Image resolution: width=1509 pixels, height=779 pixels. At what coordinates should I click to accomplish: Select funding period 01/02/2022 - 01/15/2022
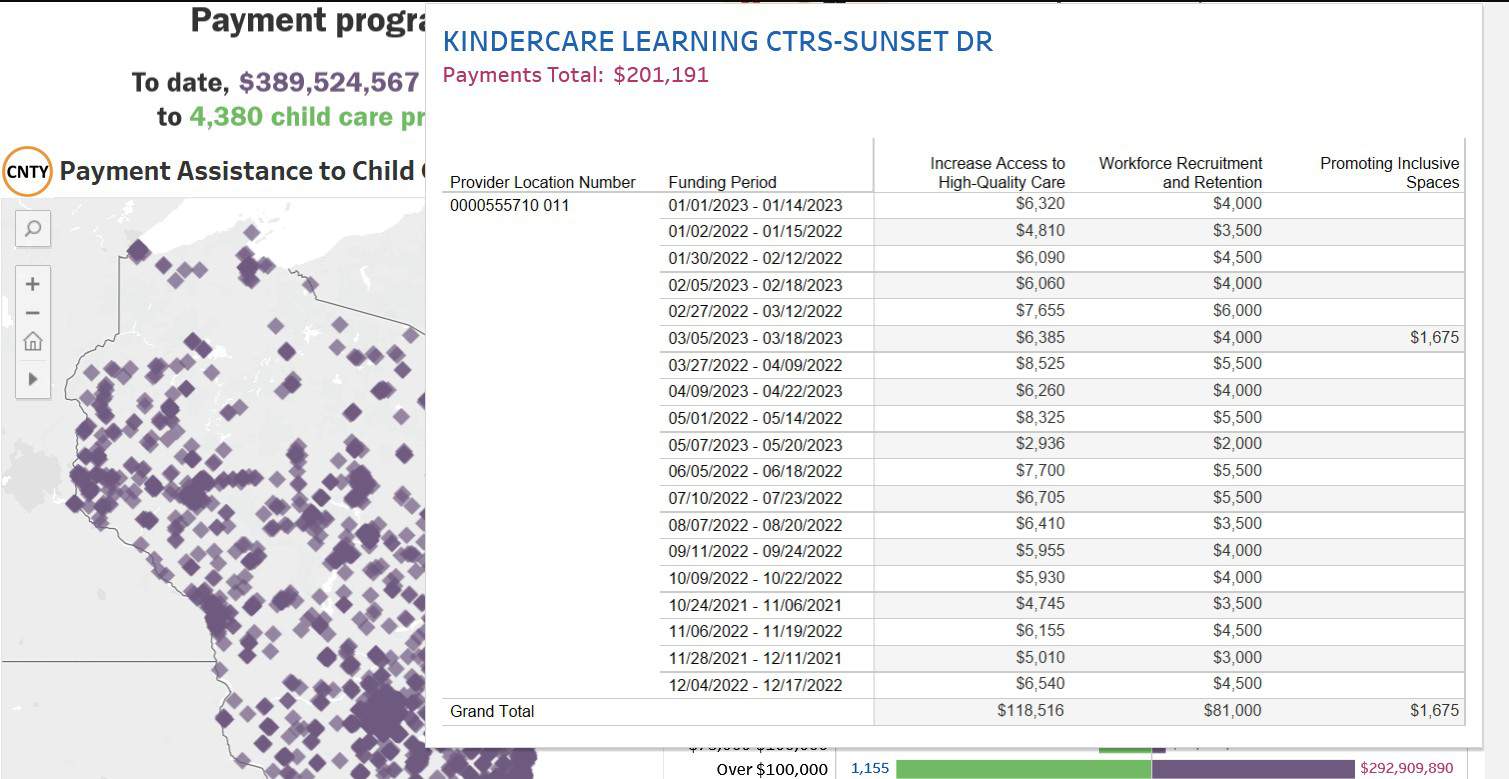(755, 231)
